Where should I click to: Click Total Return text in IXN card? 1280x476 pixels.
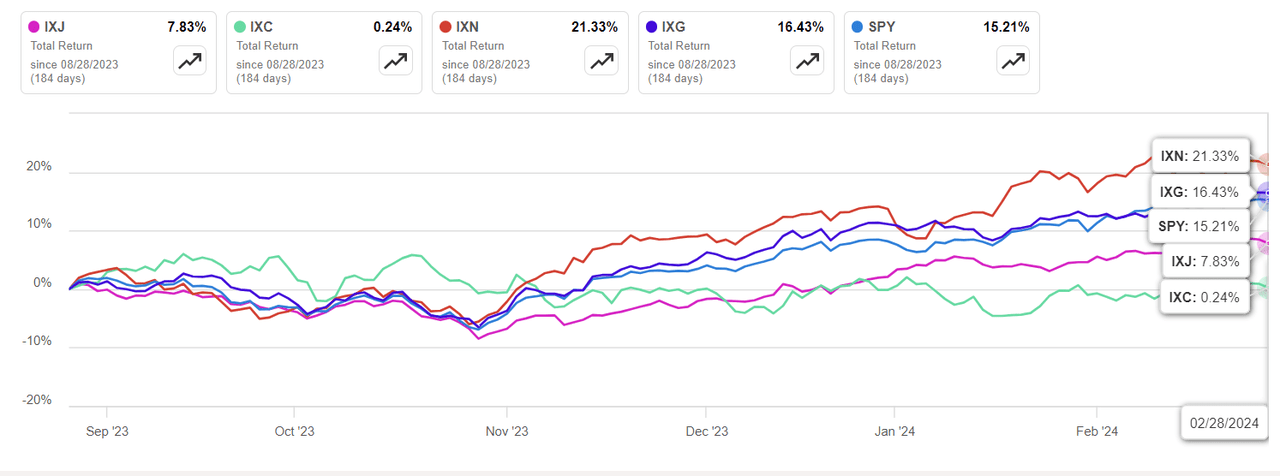click(475, 46)
